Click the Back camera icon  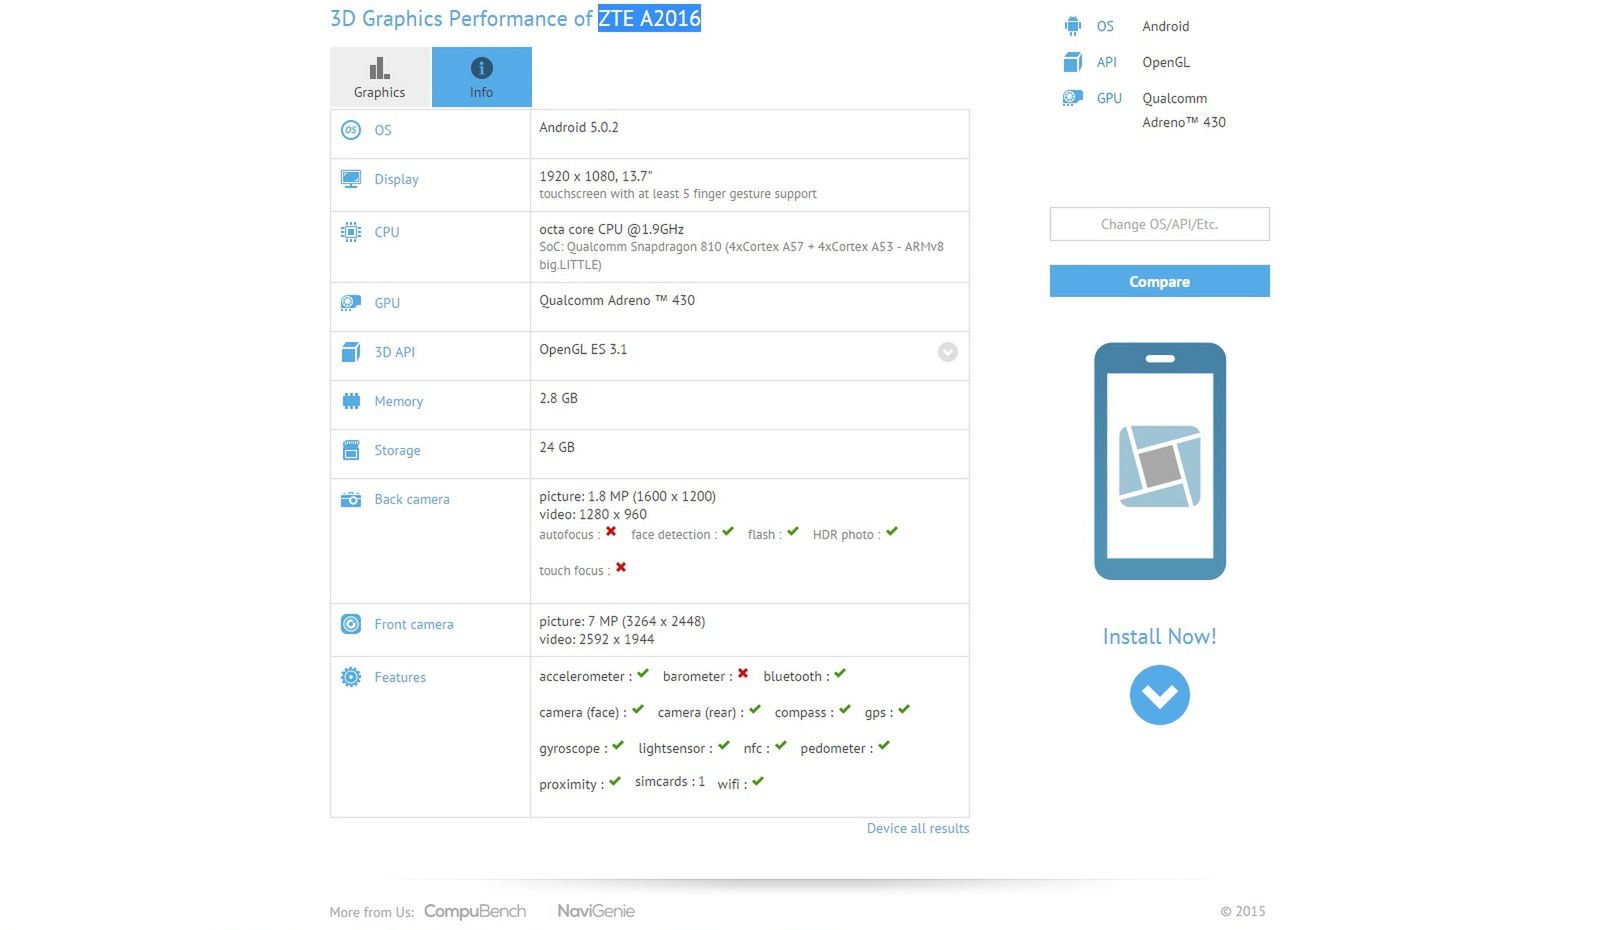(351, 499)
